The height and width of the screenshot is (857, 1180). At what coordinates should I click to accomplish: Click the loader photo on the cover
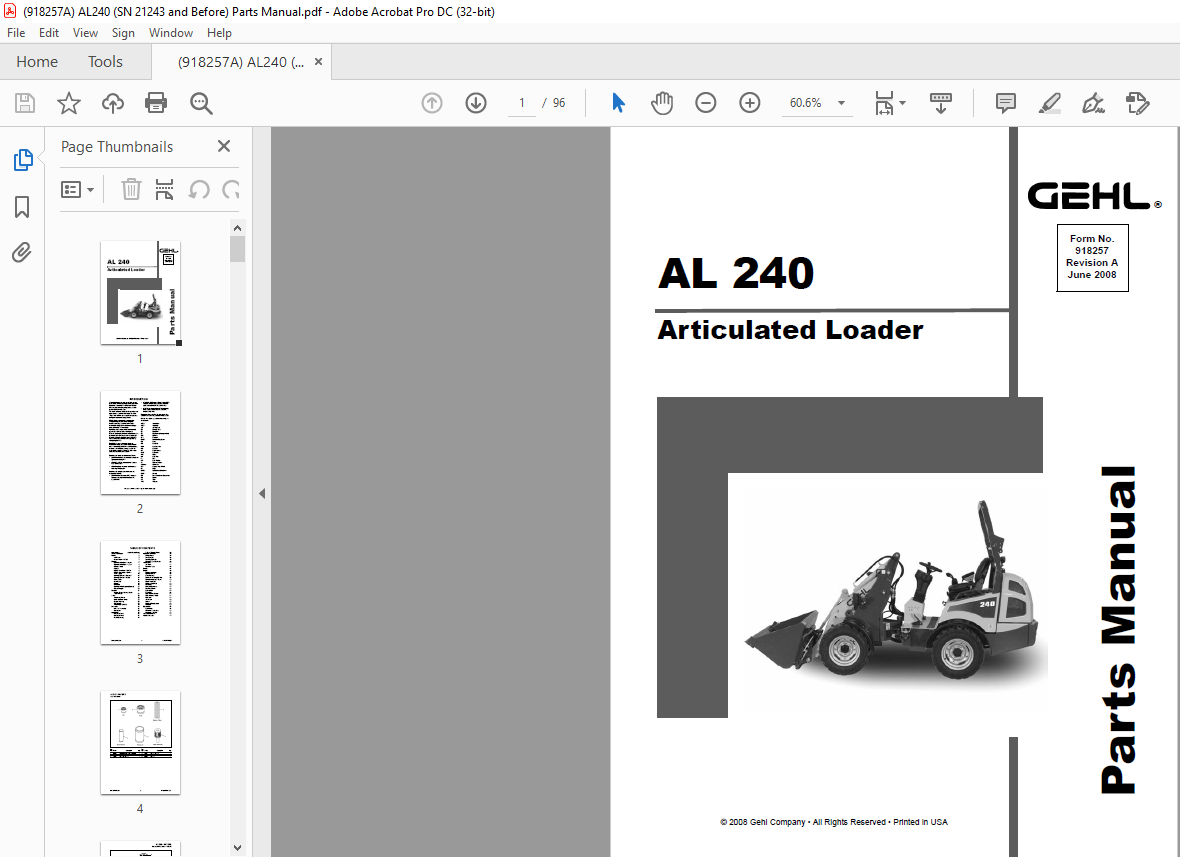pos(896,592)
